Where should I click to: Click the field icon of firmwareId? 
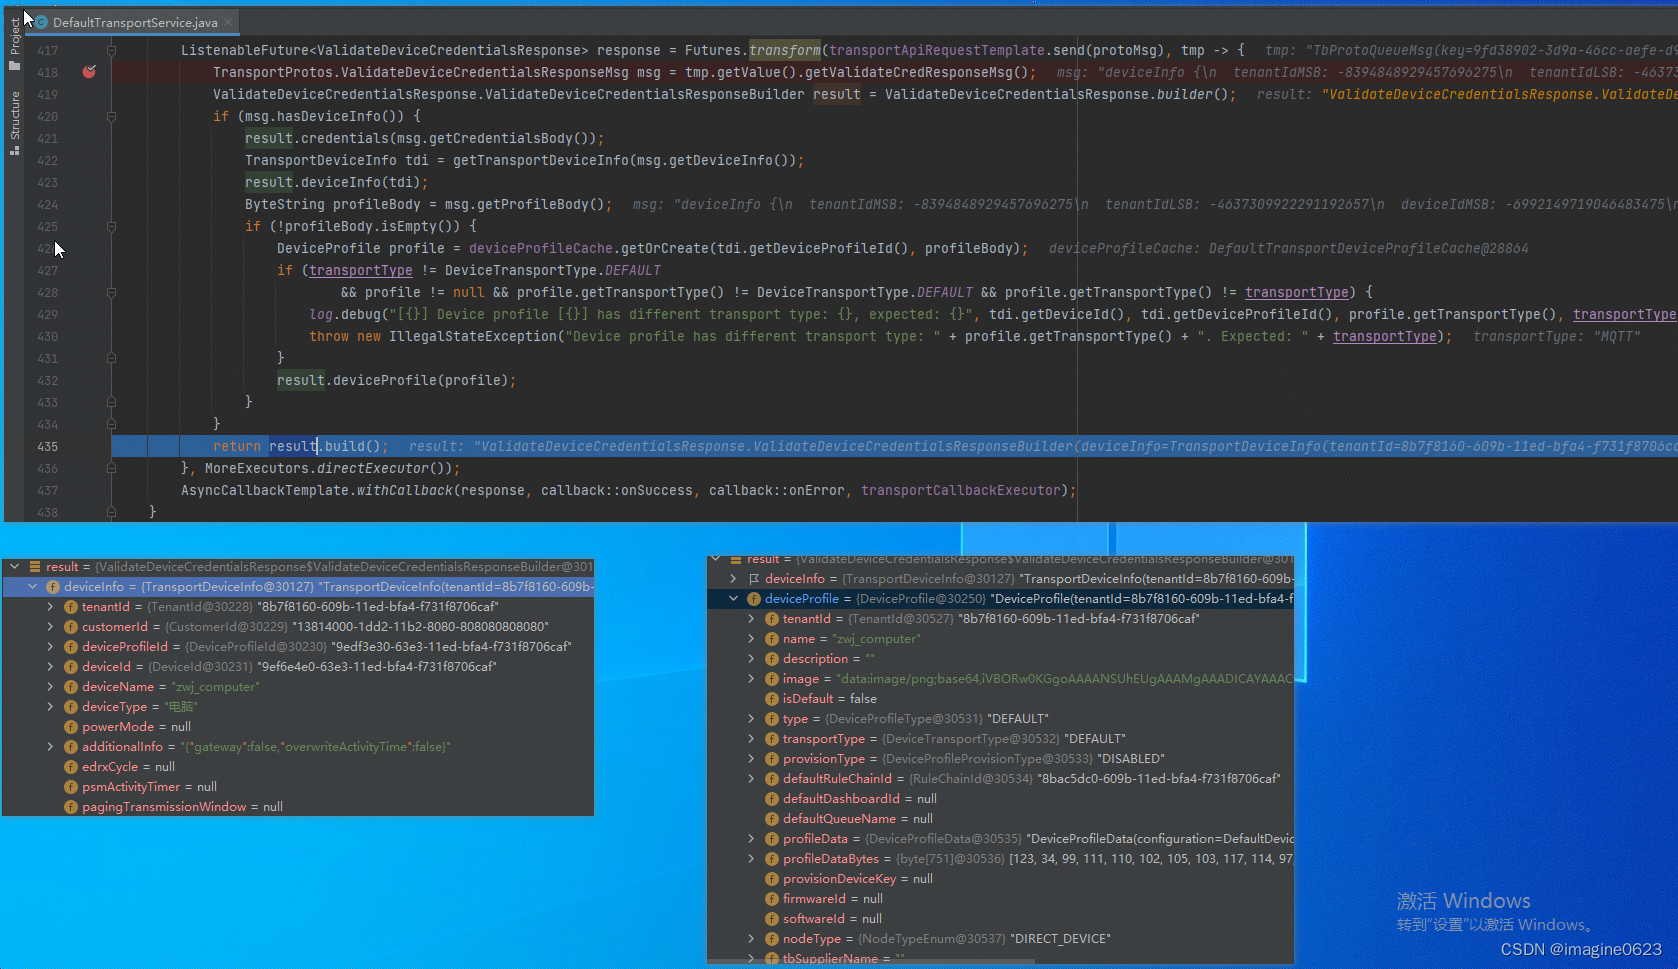coord(772,899)
